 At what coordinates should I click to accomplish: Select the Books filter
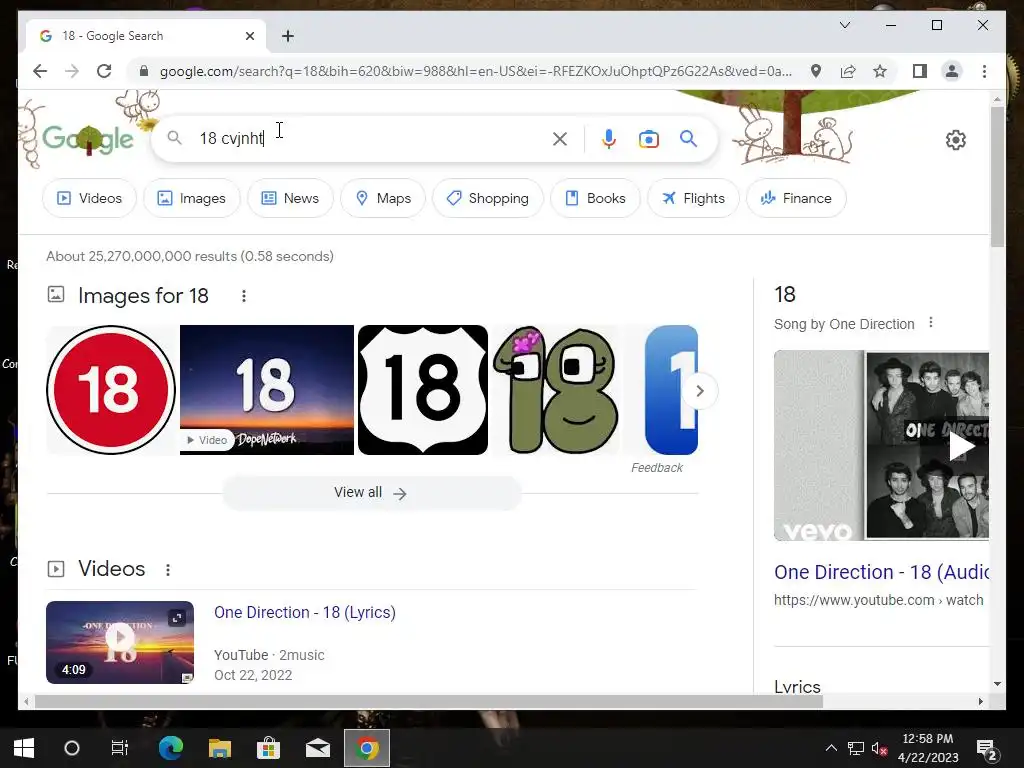(595, 198)
